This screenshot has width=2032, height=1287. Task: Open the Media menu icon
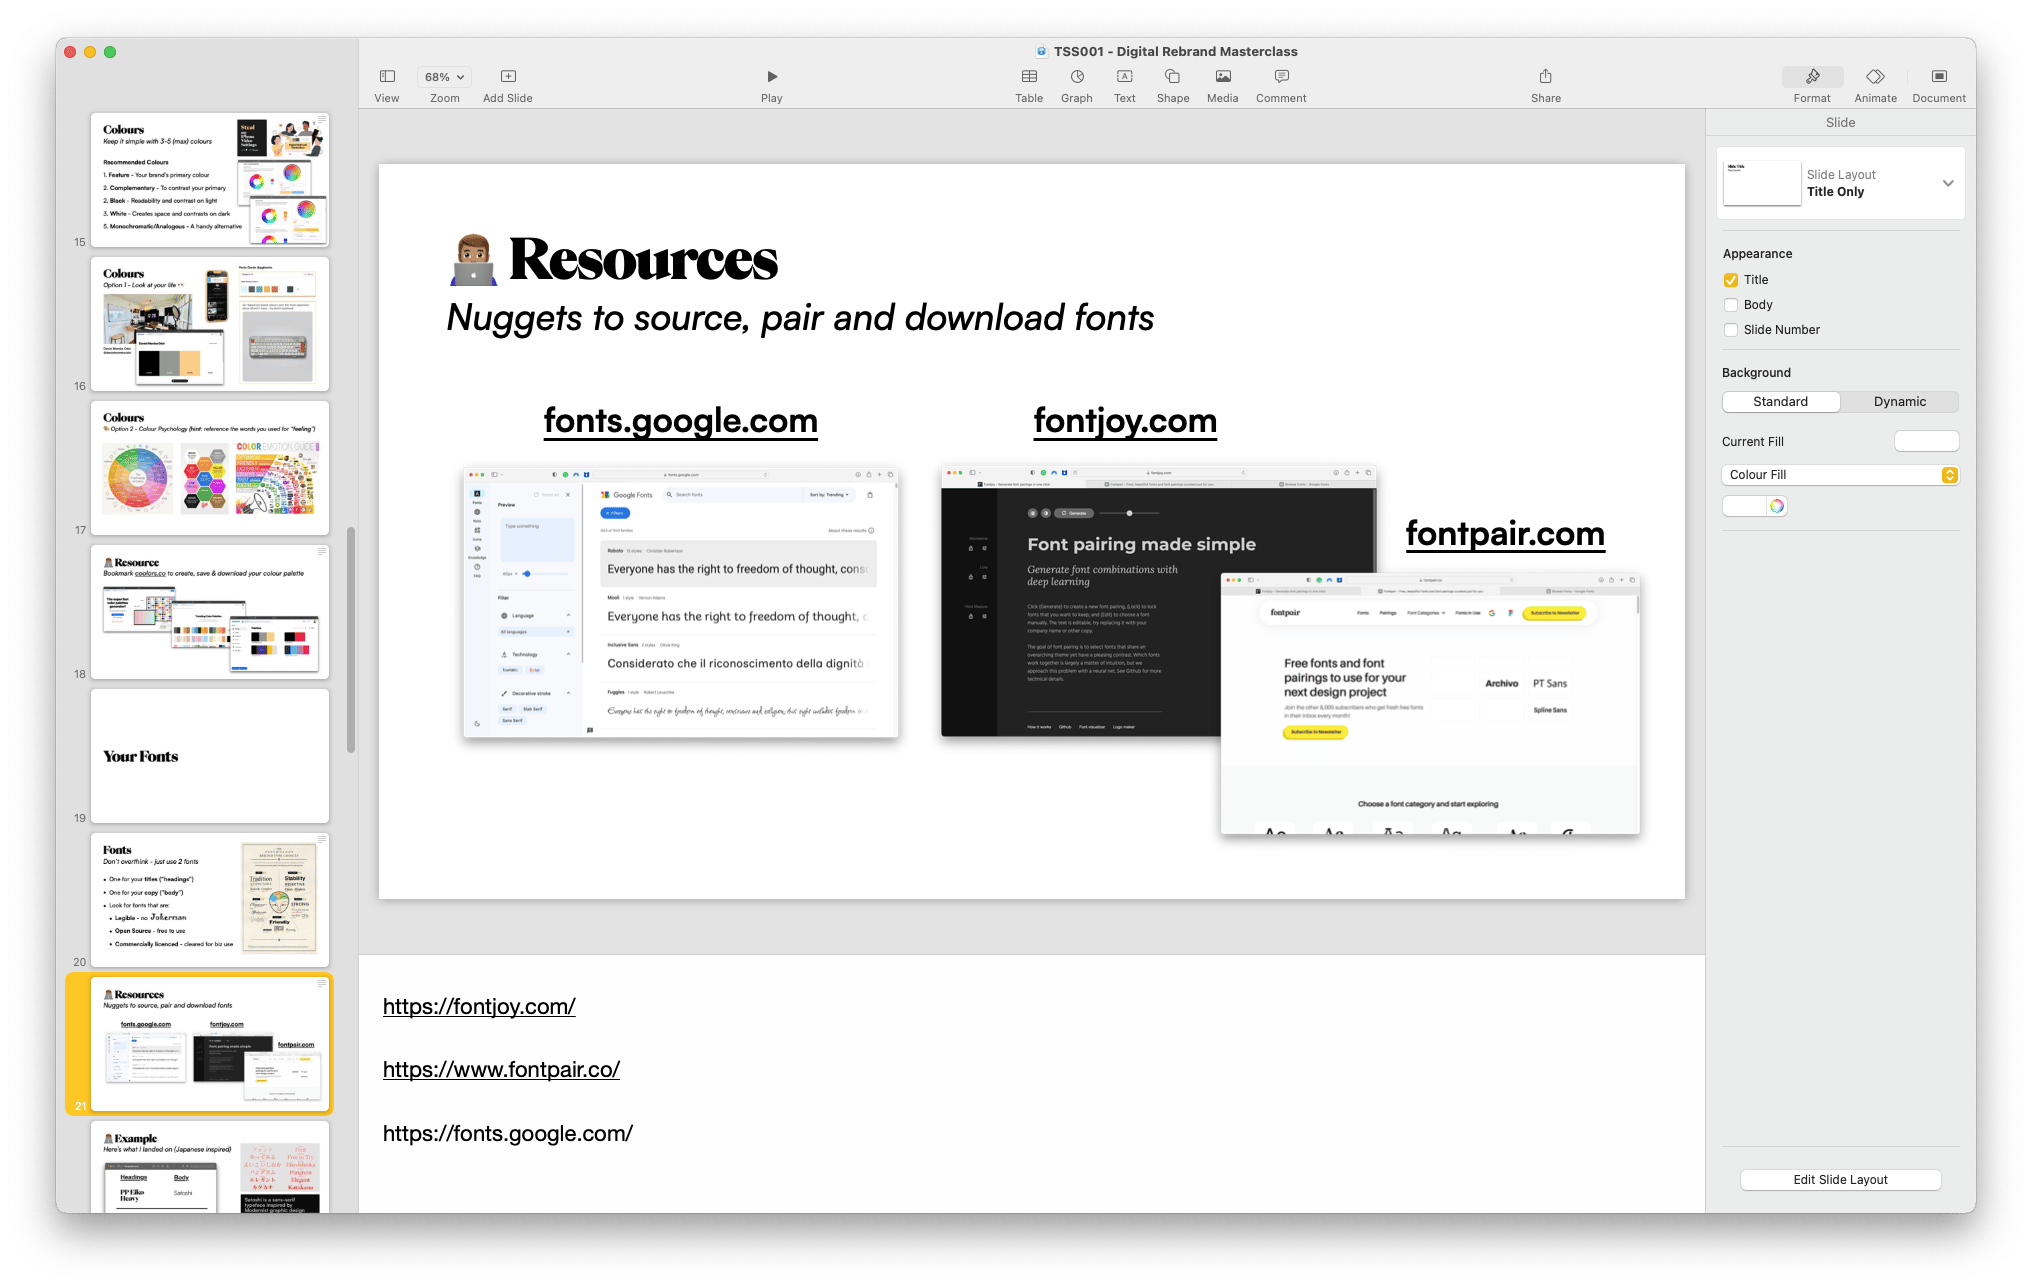coord(1223,77)
